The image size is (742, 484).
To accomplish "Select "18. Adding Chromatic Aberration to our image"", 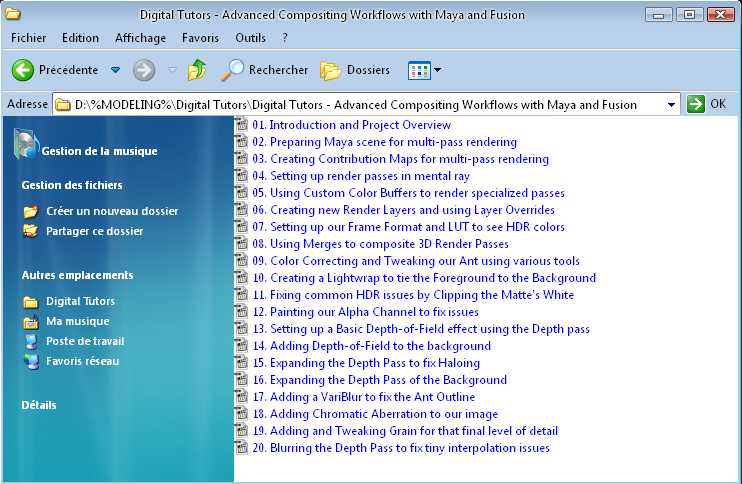I will click(375, 414).
